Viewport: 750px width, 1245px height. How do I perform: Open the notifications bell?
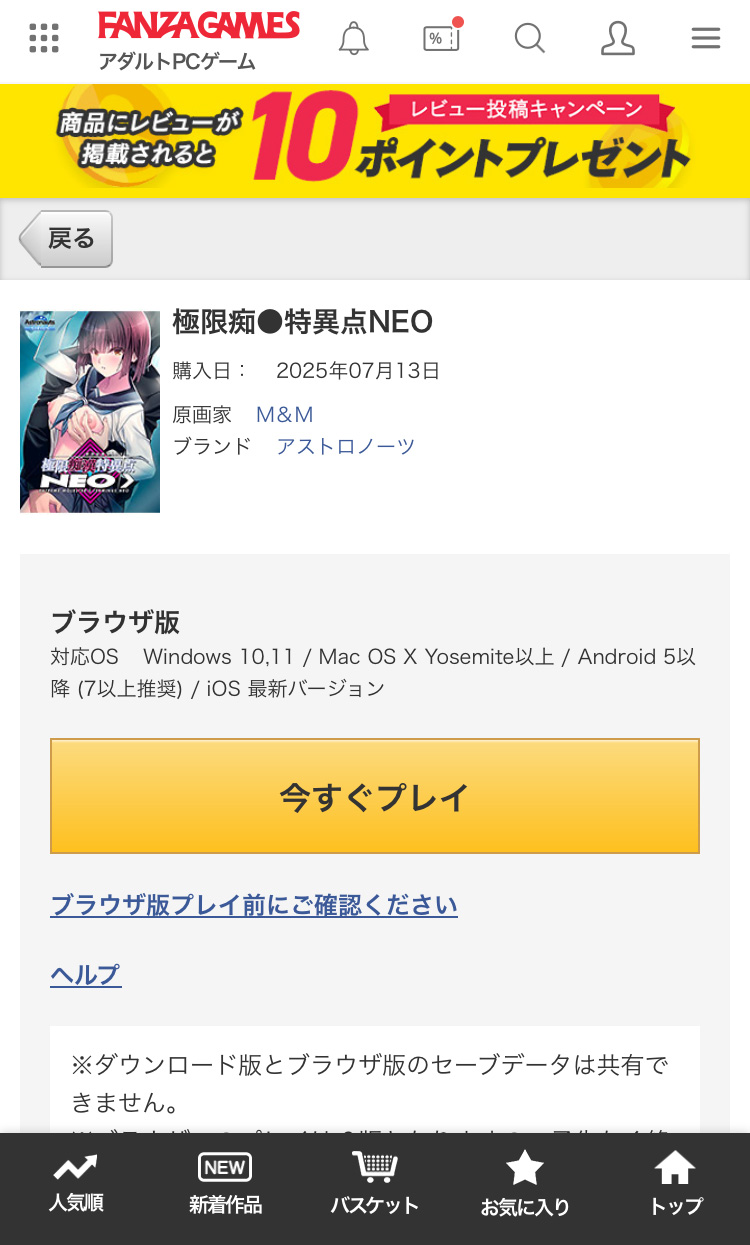(353, 38)
